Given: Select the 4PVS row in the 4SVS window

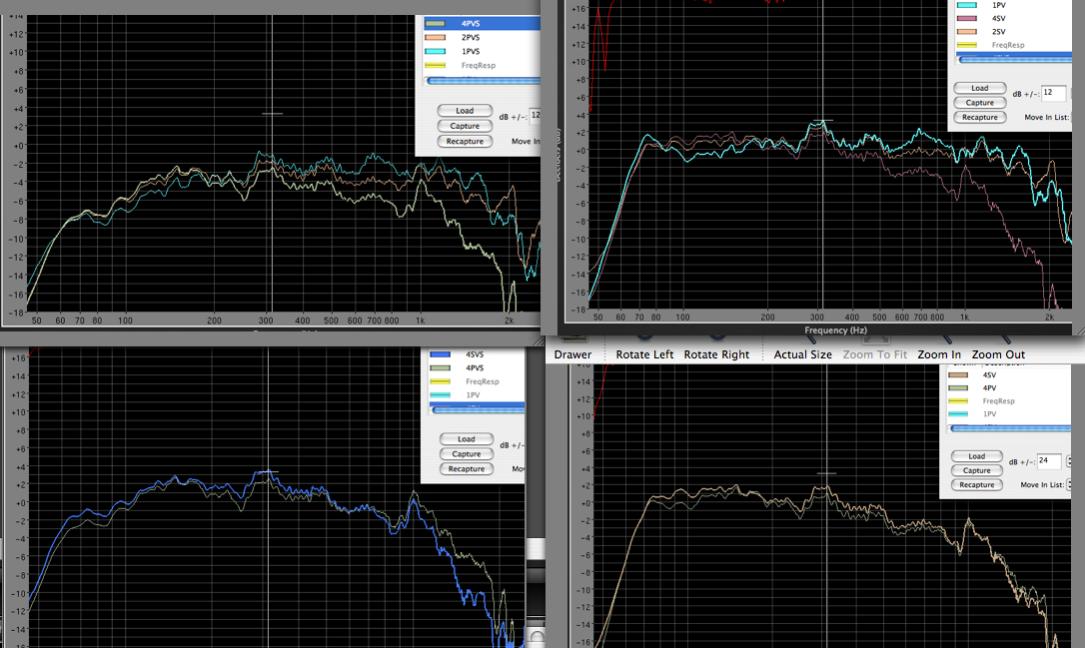Looking at the screenshot, I should tap(473, 368).
